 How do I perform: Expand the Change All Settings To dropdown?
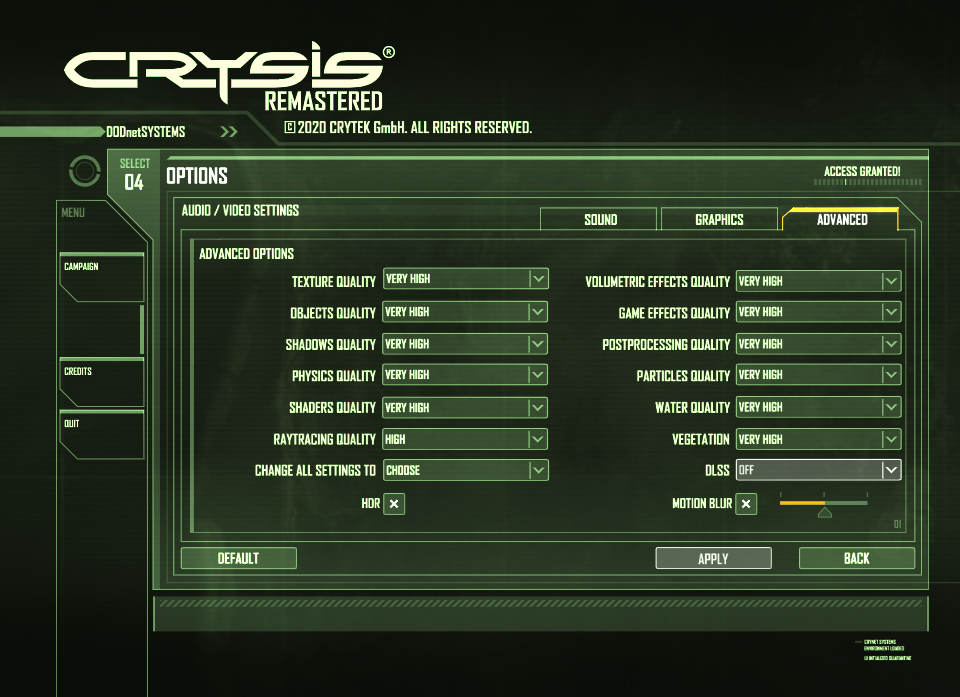point(465,470)
